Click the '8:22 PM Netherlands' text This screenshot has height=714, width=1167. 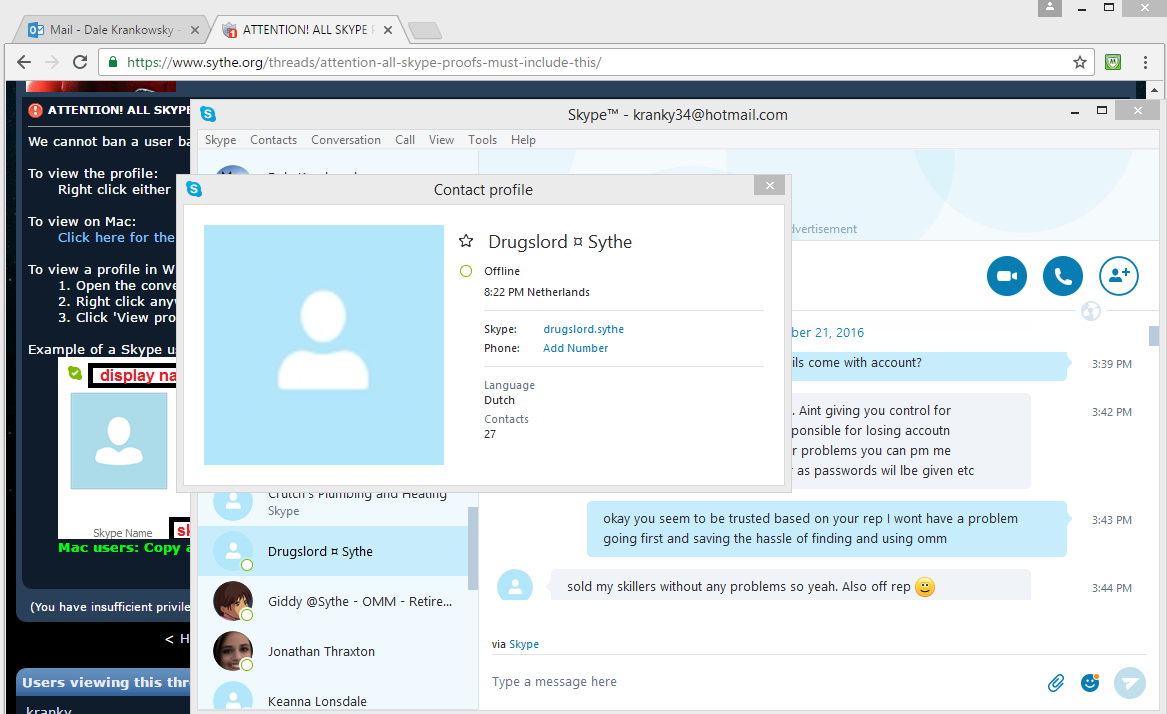(x=537, y=292)
